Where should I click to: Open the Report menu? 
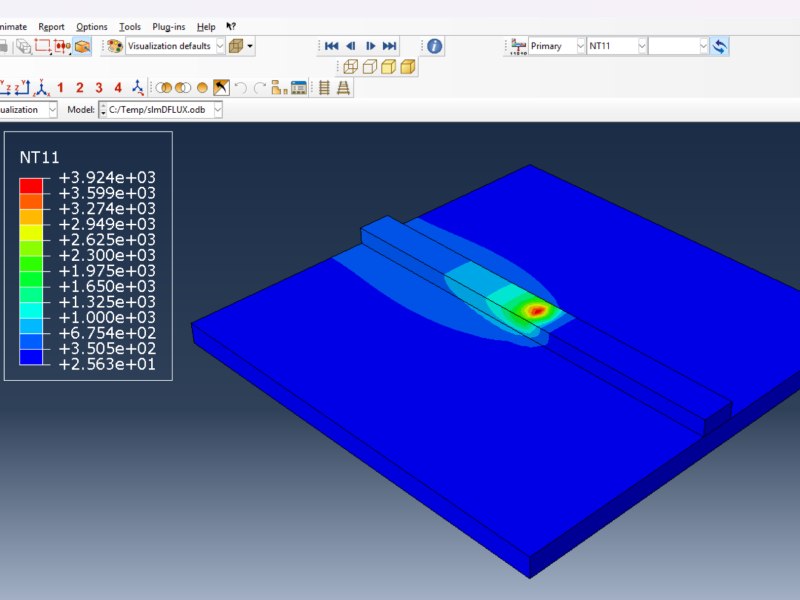click(51, 27)
